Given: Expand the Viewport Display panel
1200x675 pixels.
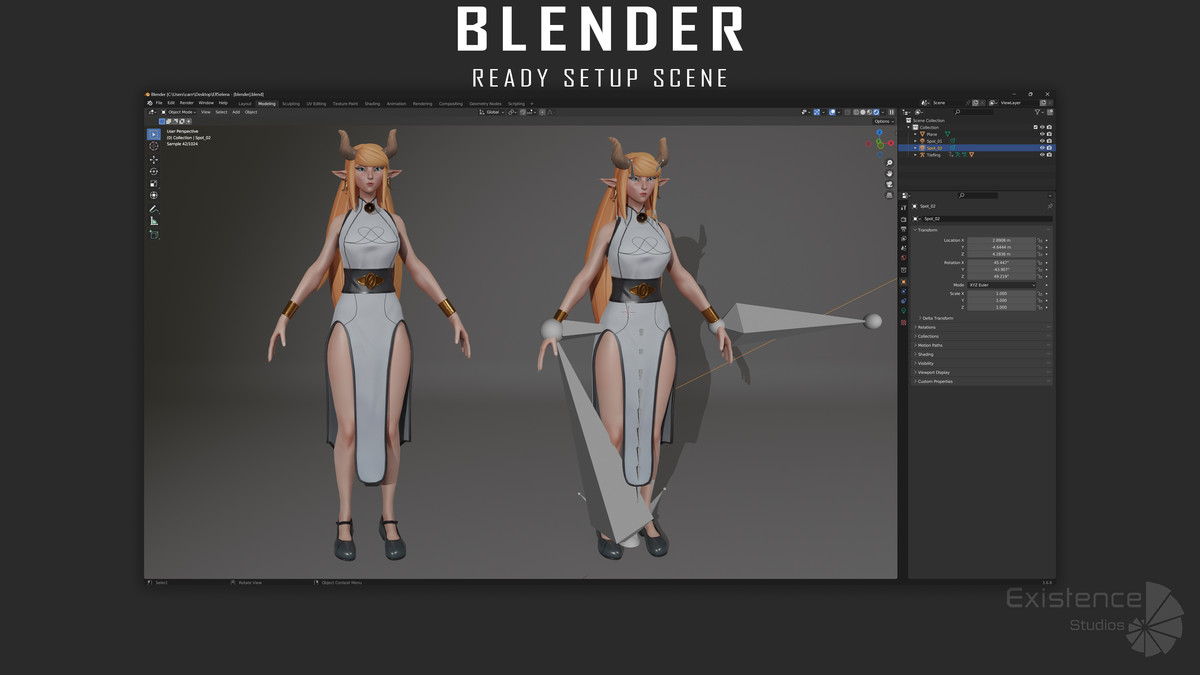Looking at the screenshot, I should click(x=933, y=372).
